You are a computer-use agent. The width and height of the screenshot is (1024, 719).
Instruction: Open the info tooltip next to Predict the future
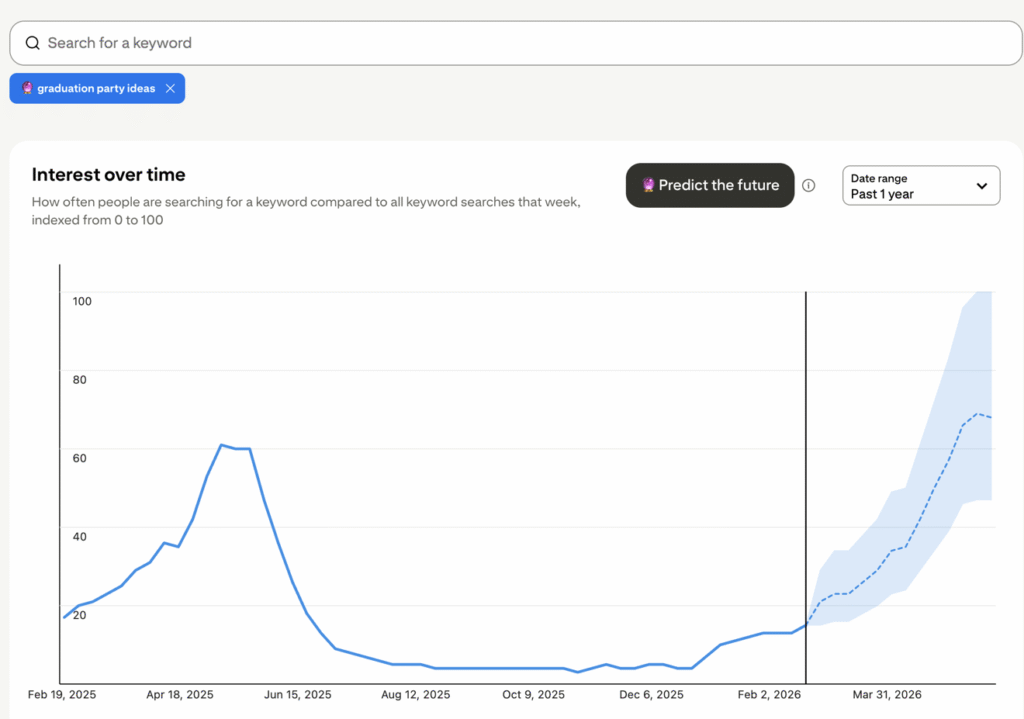click(x=808, y=185)
